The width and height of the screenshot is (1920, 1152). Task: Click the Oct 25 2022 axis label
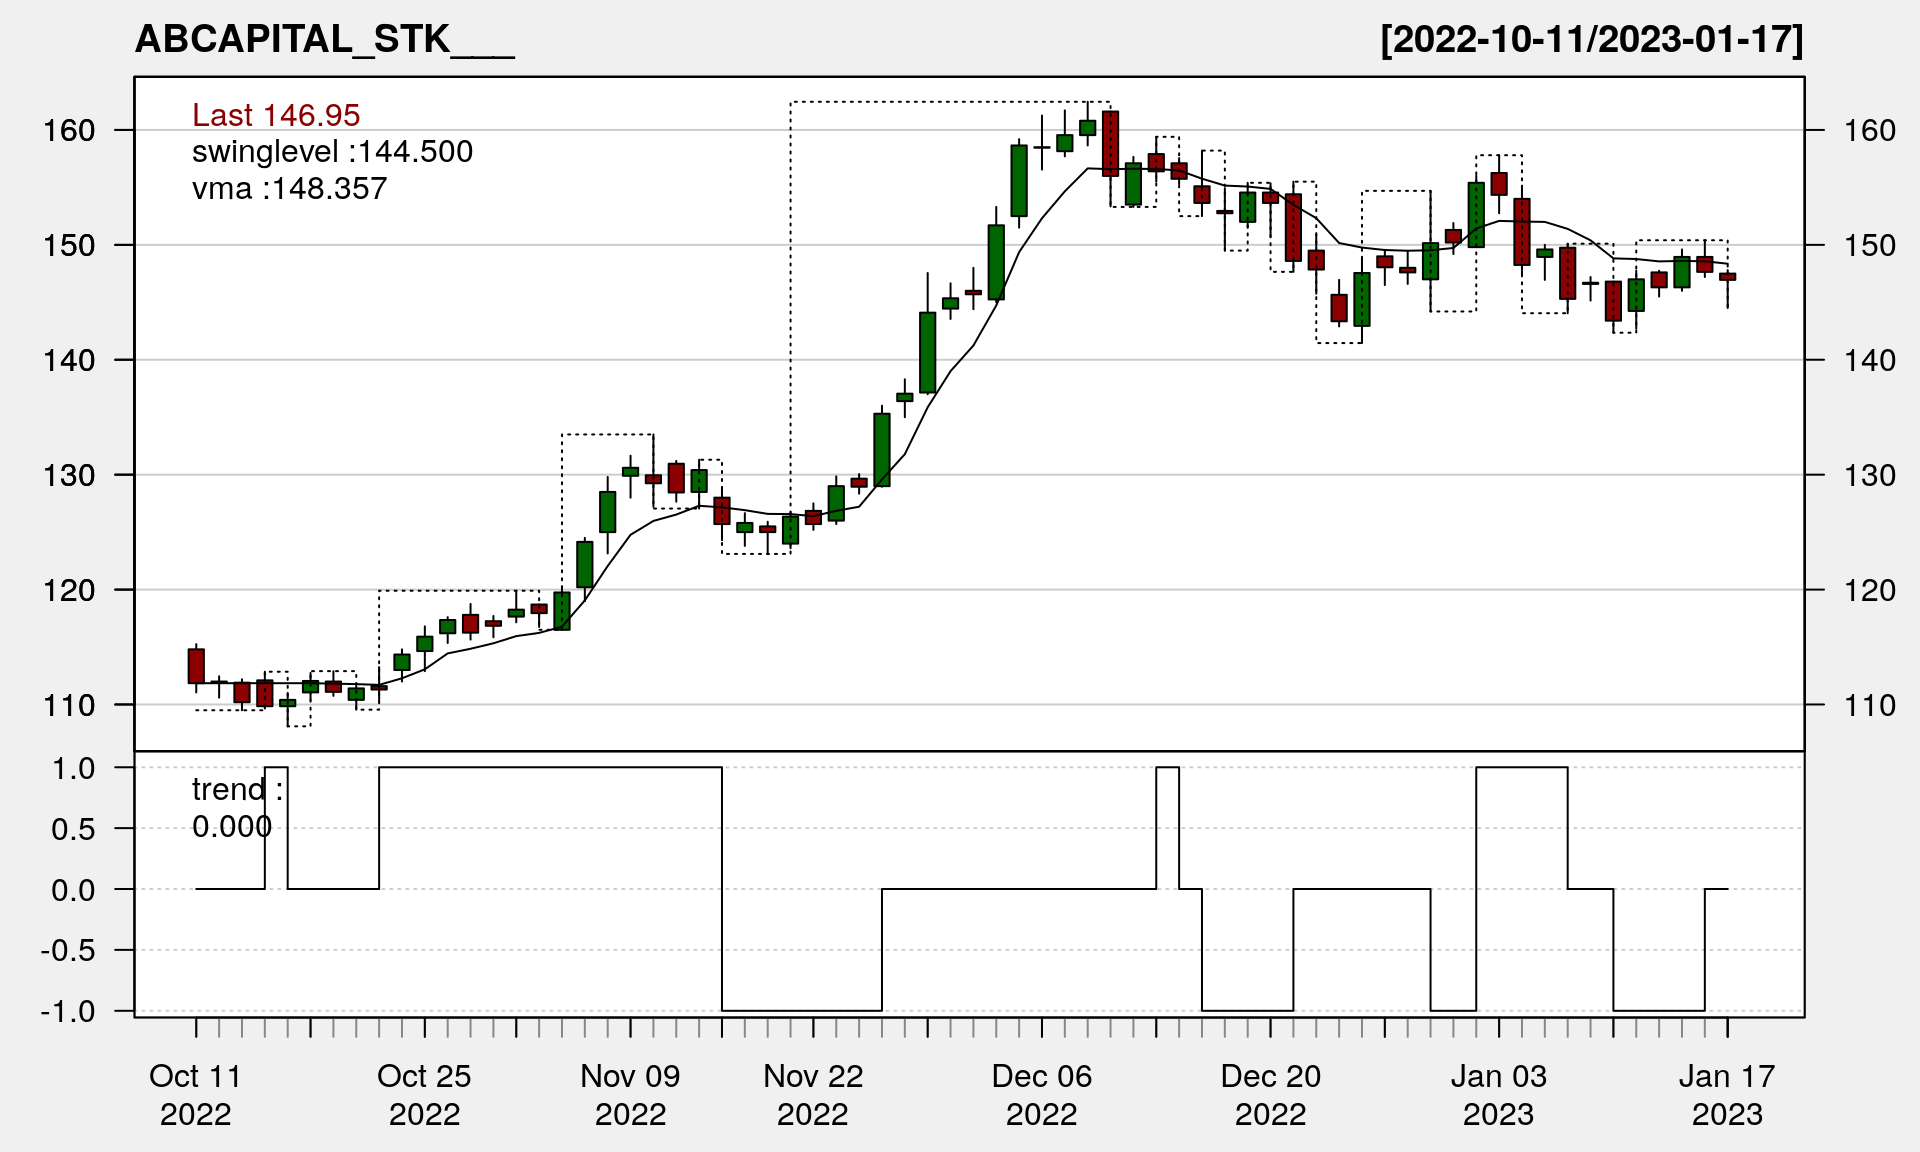tap(424, 1095)
